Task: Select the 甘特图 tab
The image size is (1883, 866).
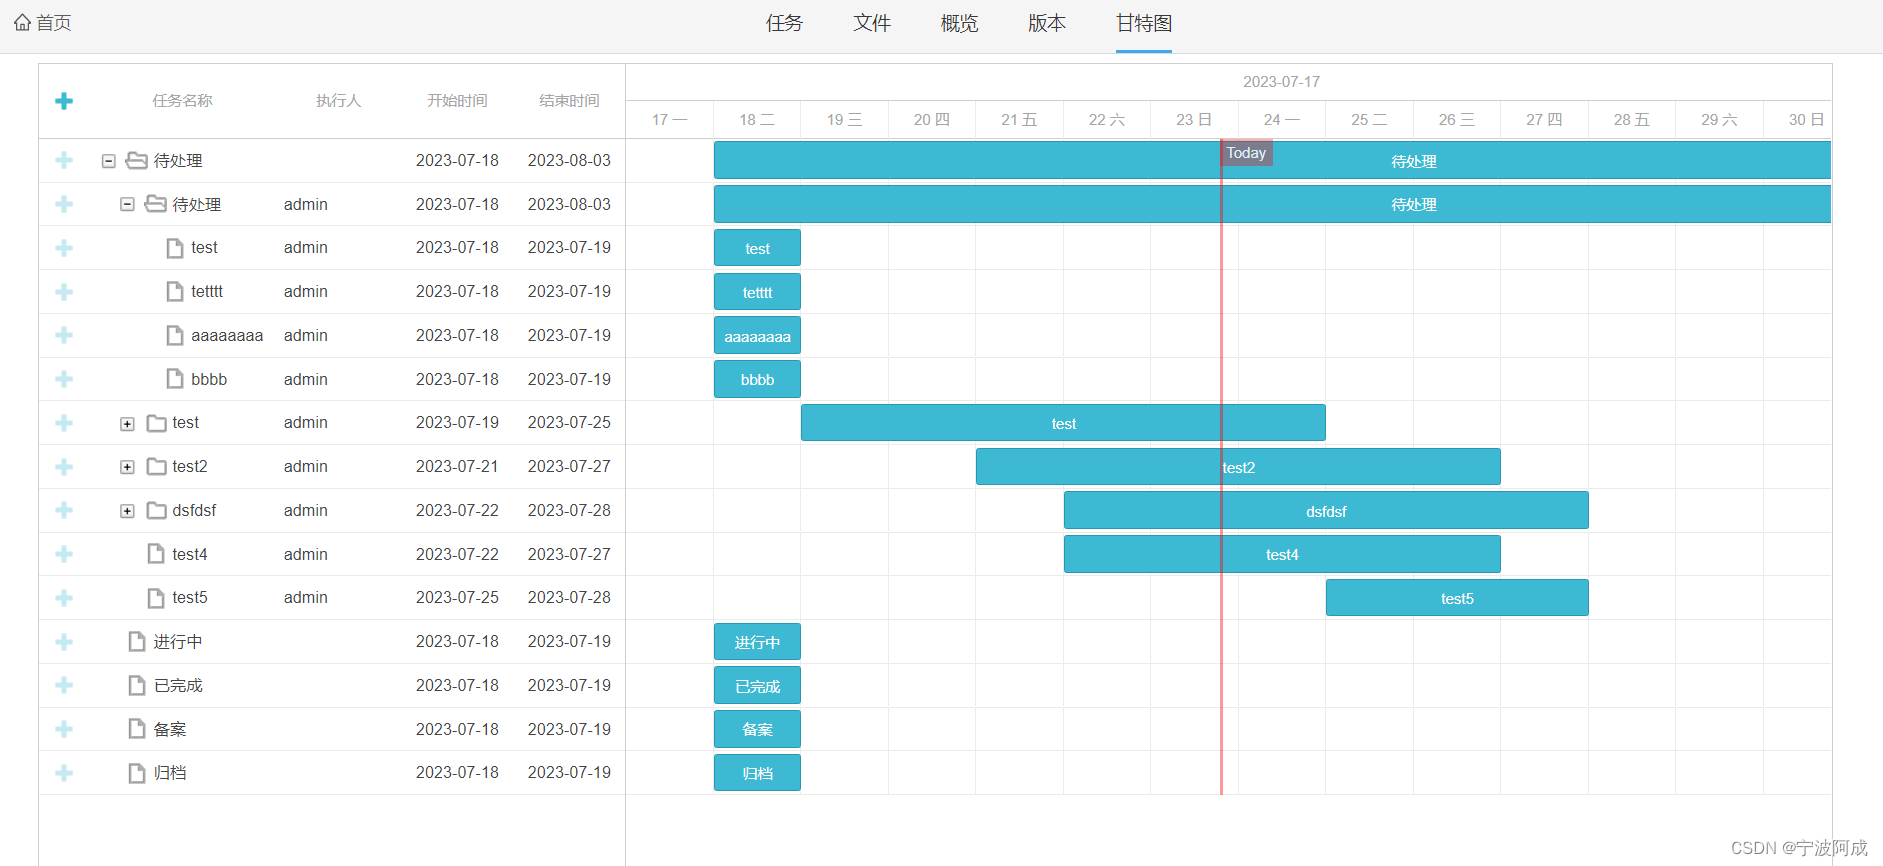Action: tap(1144, 23)
